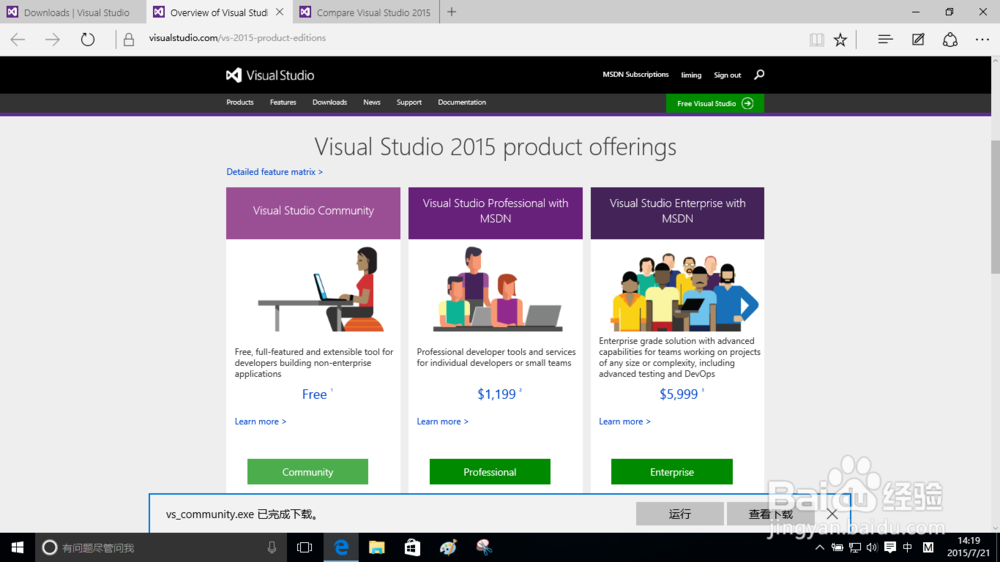This screenshot has height=562, width=1000.
Task: Open the Features menu
Action: (283, 102)
